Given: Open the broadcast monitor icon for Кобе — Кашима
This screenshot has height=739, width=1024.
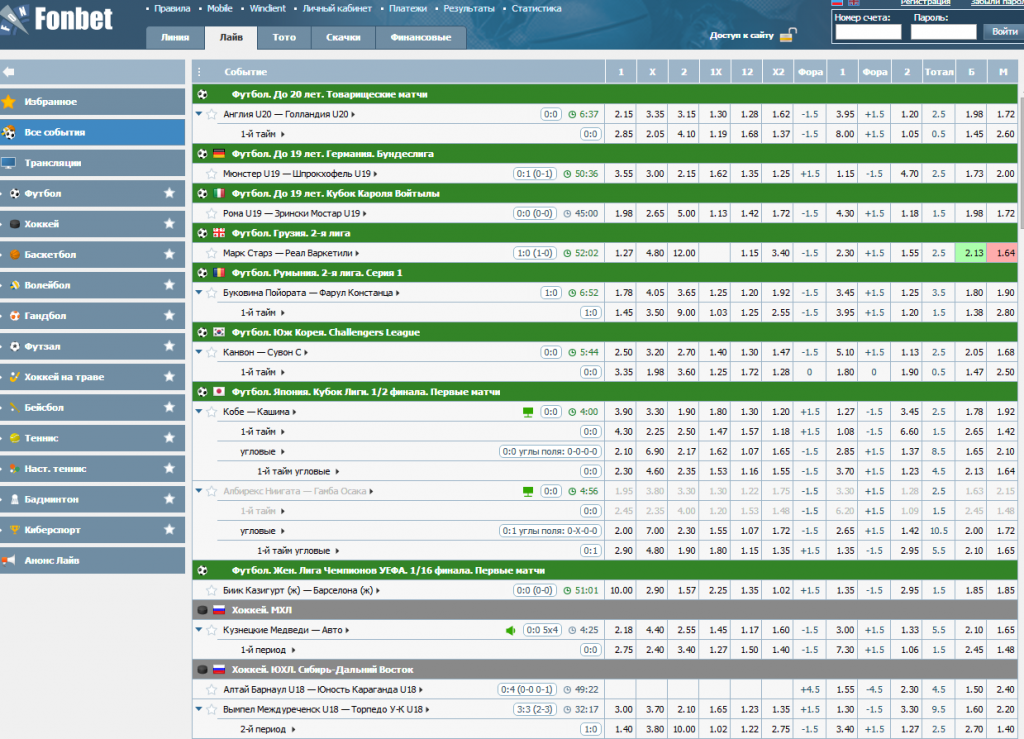Looking at the screenshot, I should pyautogui.click(x=528, y=412).
